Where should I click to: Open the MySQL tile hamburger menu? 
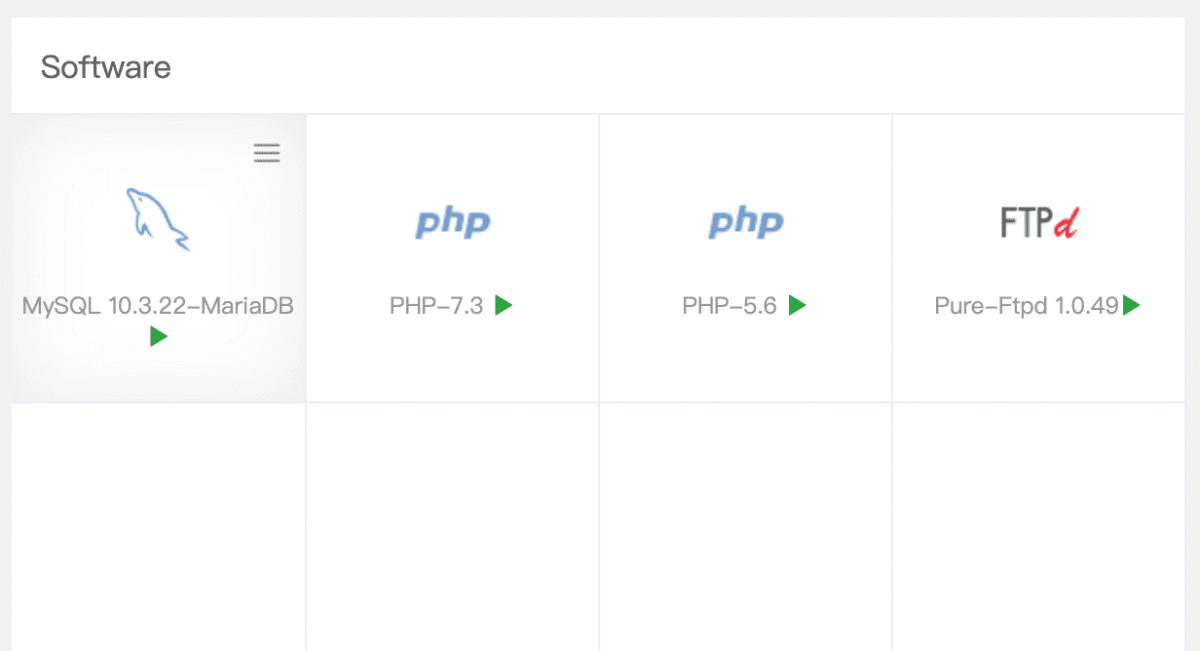[x=267, y=153]
